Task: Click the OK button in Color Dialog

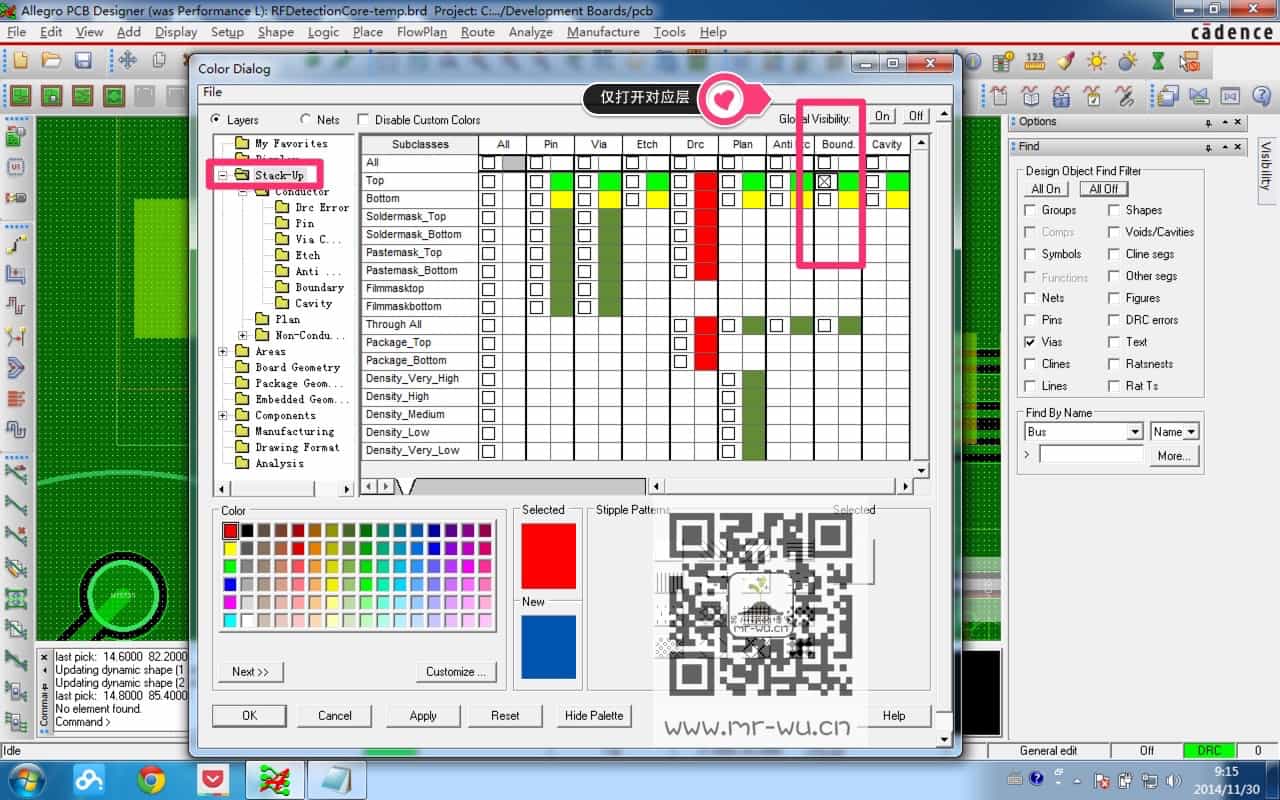Action: (249, 715)
